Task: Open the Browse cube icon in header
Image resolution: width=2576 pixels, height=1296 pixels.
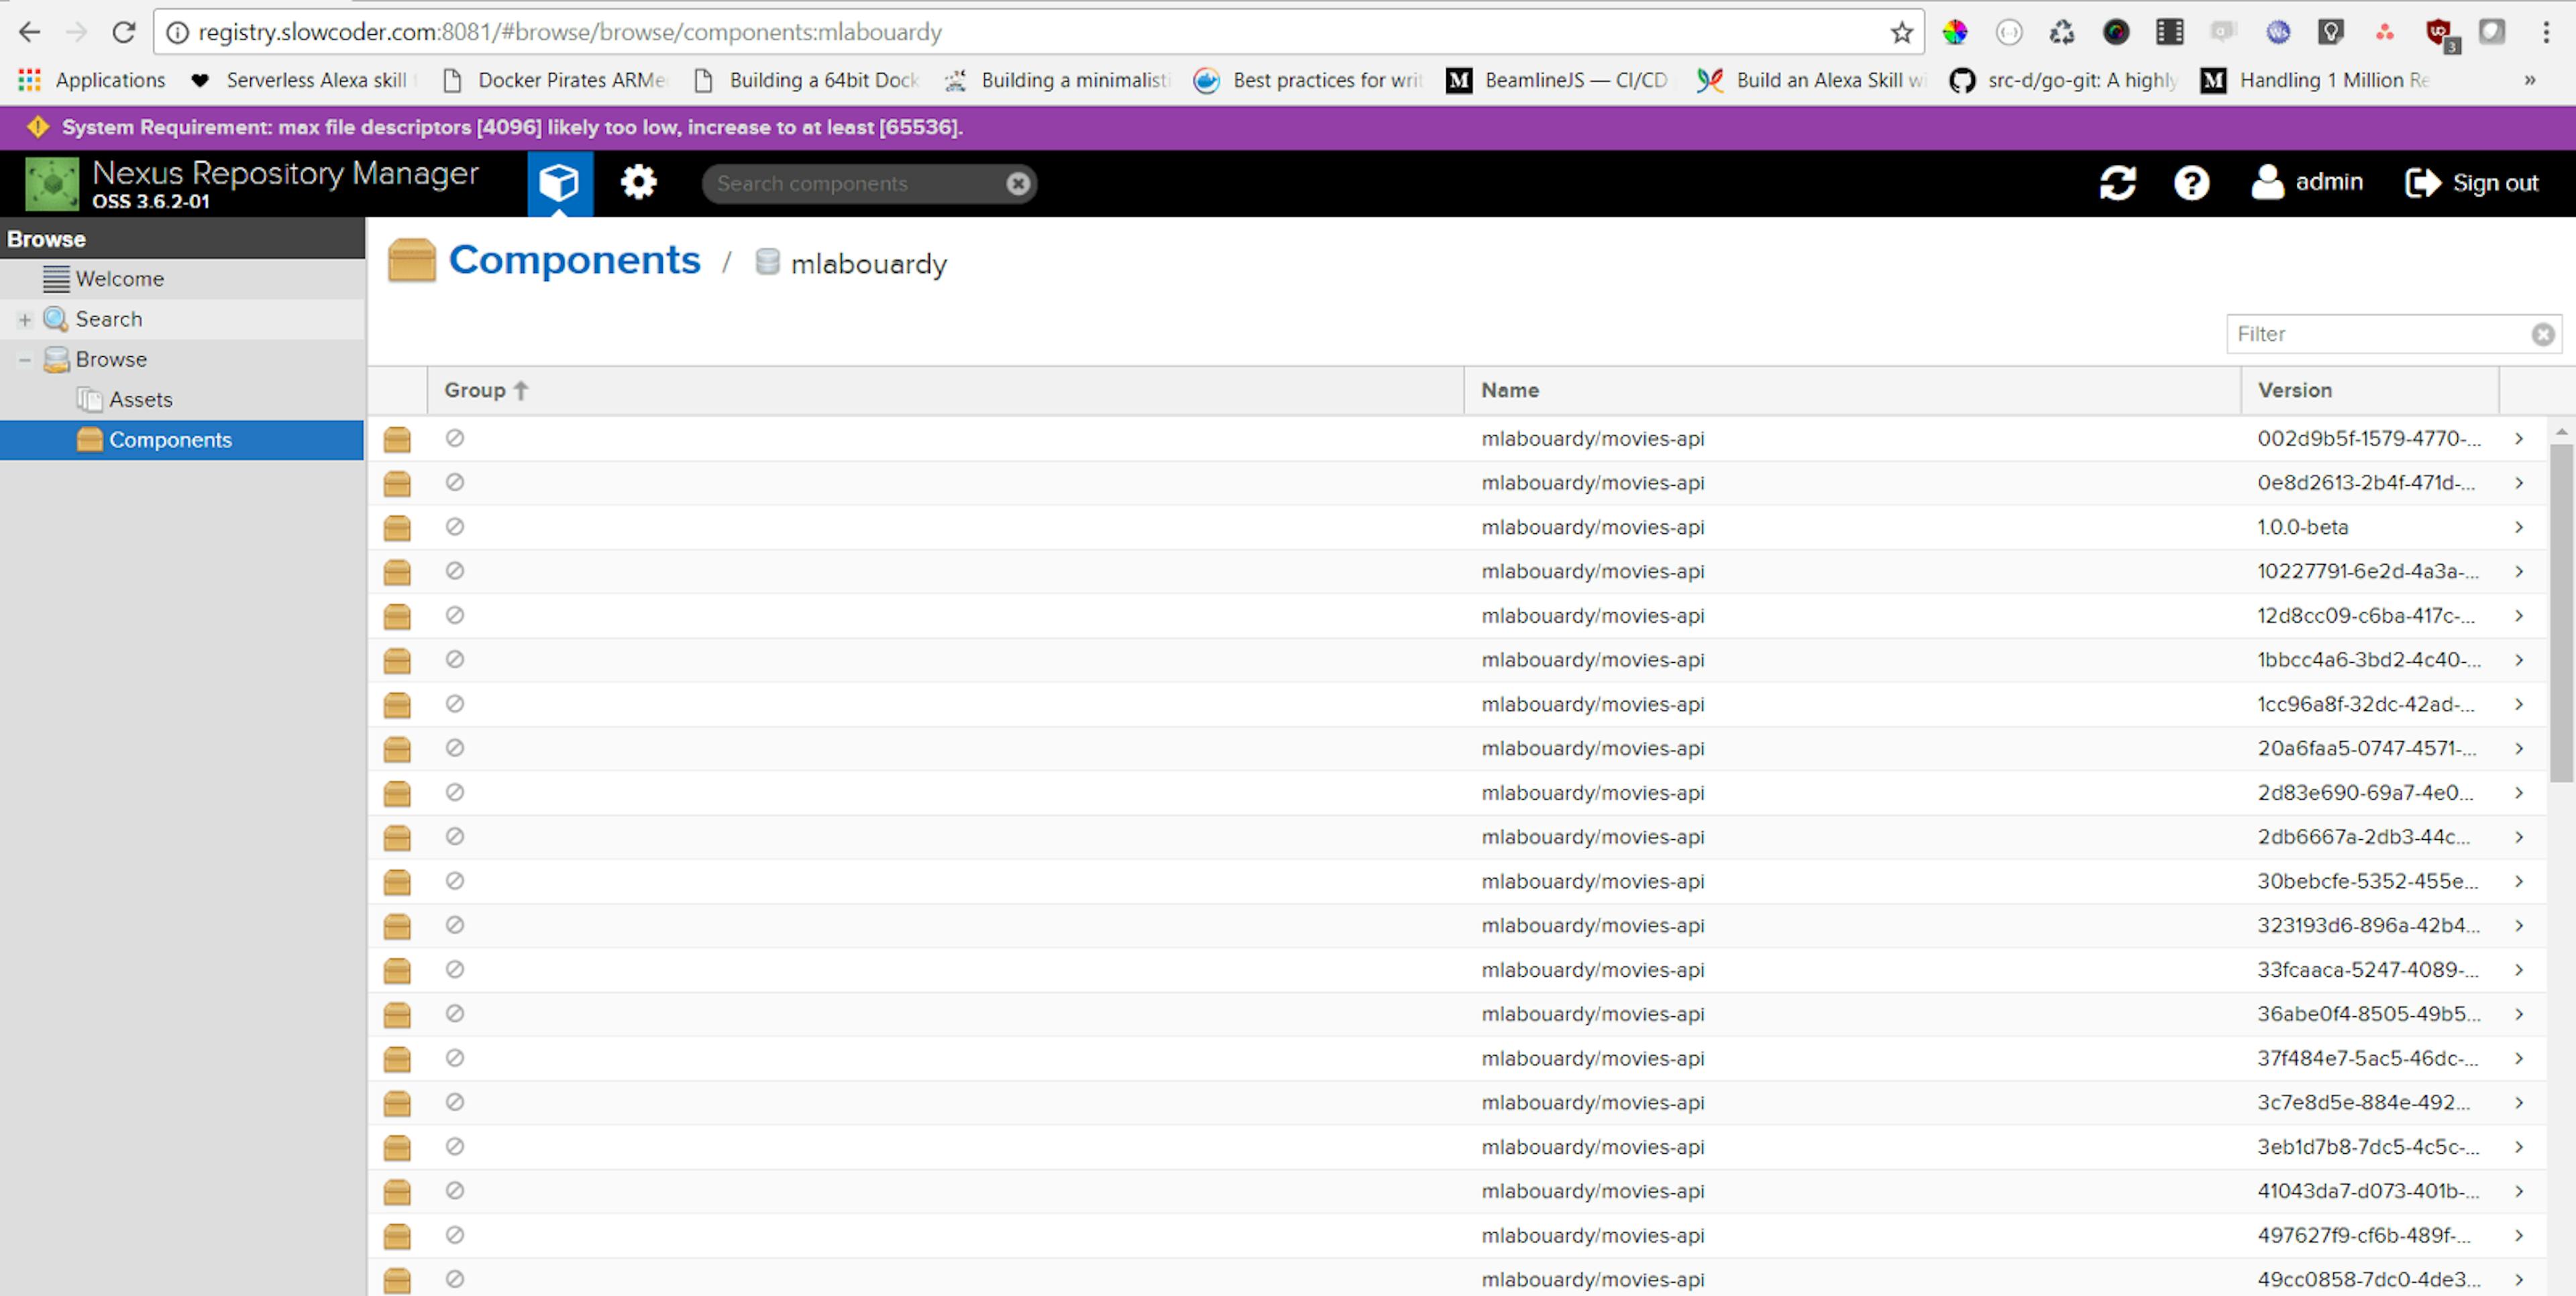Action: click(559, 183)
